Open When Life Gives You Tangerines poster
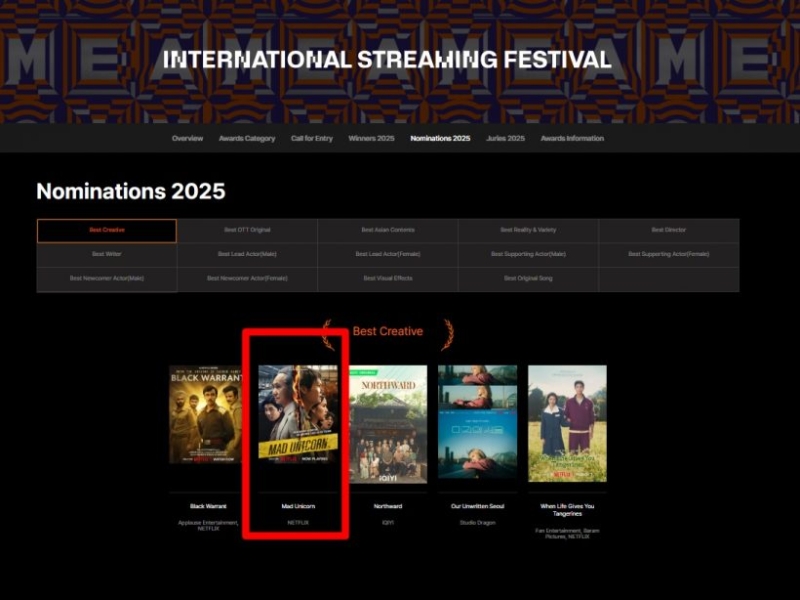800x600 pixels. pyautogui.click(x=567, y=423)
